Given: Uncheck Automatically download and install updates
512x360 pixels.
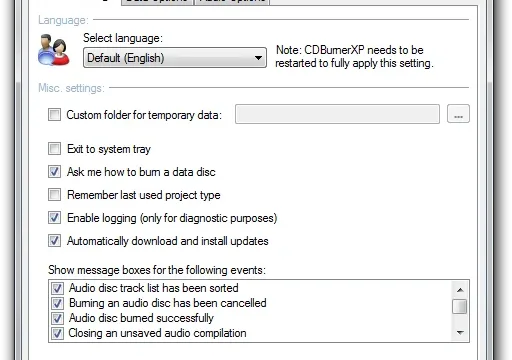Looking at the screenshot, I should tap(54, 241).
